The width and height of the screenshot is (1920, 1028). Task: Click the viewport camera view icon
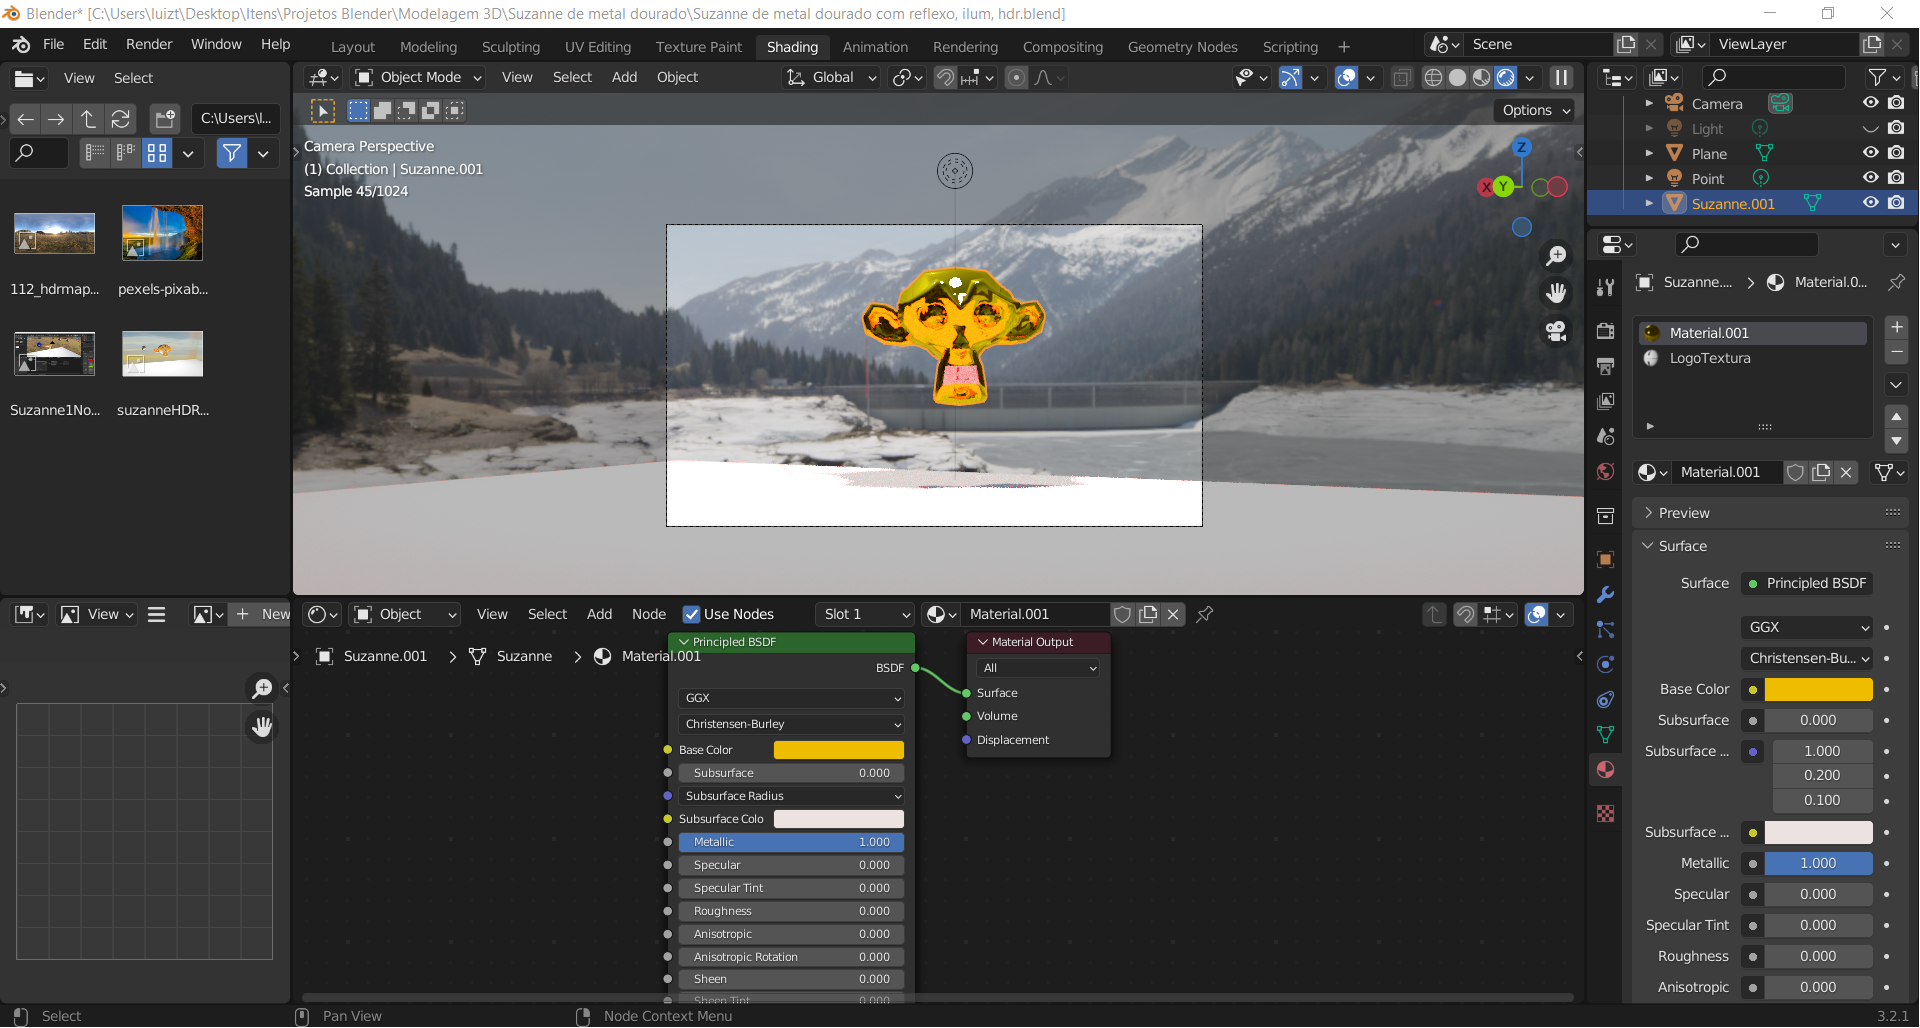pyautogui.click(x=1555, y=331)
